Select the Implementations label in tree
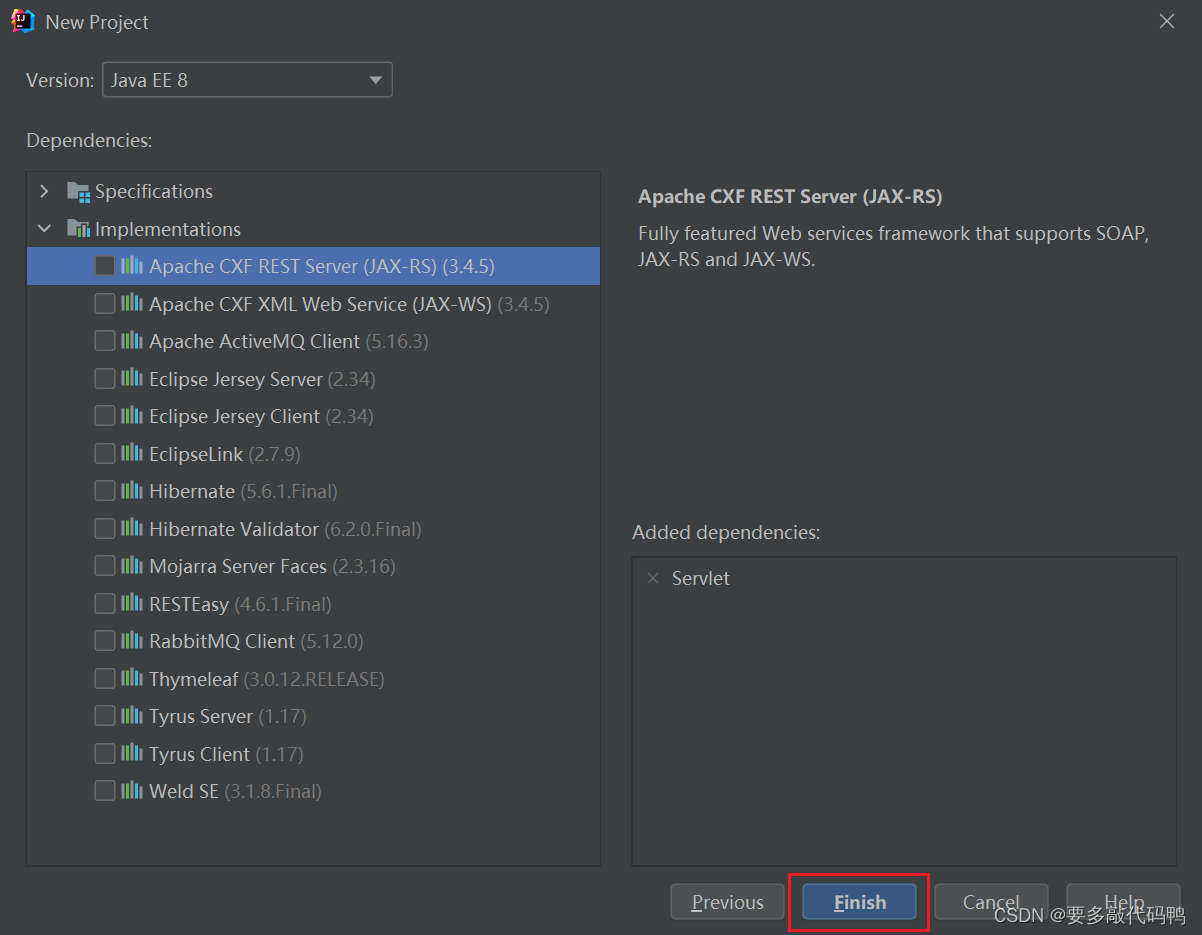1202x935 pixels. (168, 229)
